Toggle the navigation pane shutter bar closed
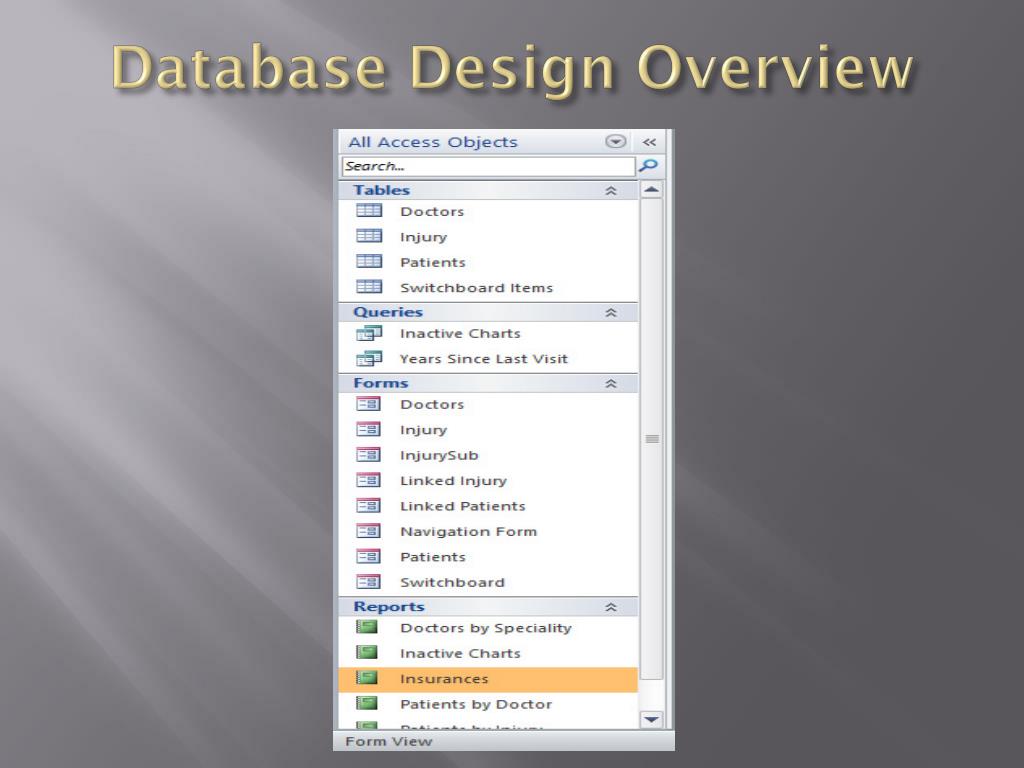 tap(650, 141)
